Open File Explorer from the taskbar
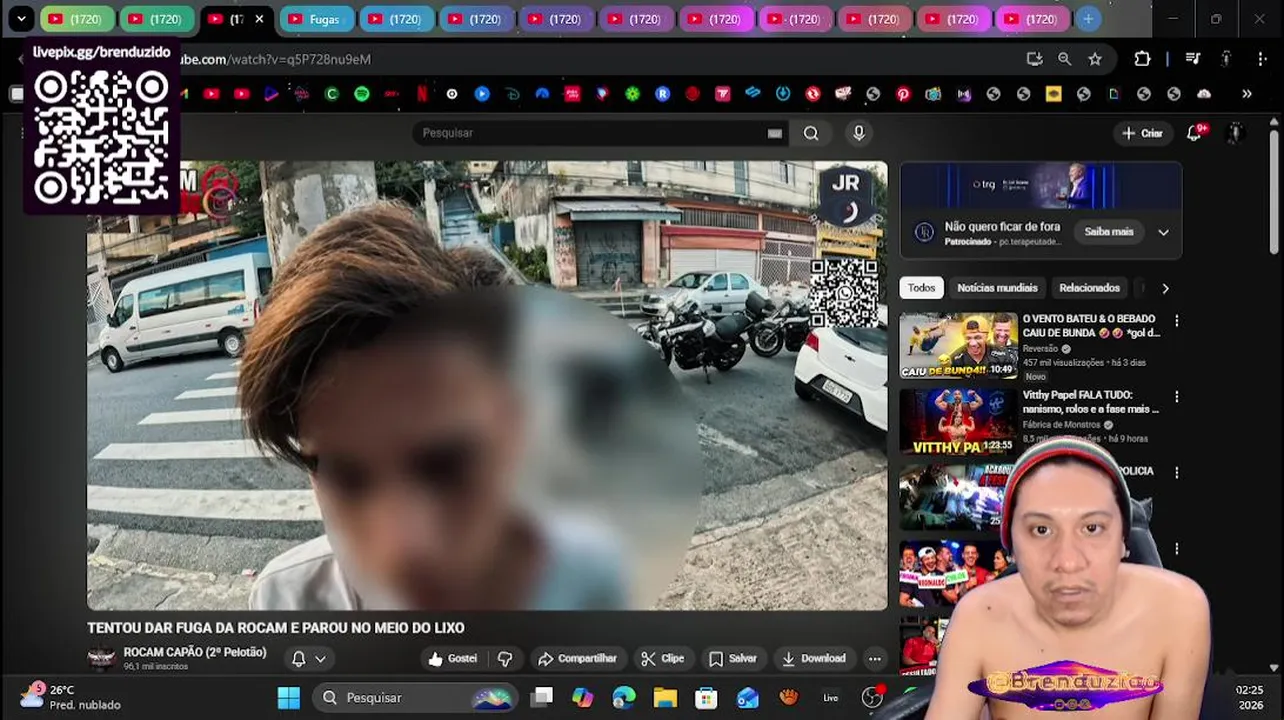Screen dimensions: 1284x720 [665, 698]
